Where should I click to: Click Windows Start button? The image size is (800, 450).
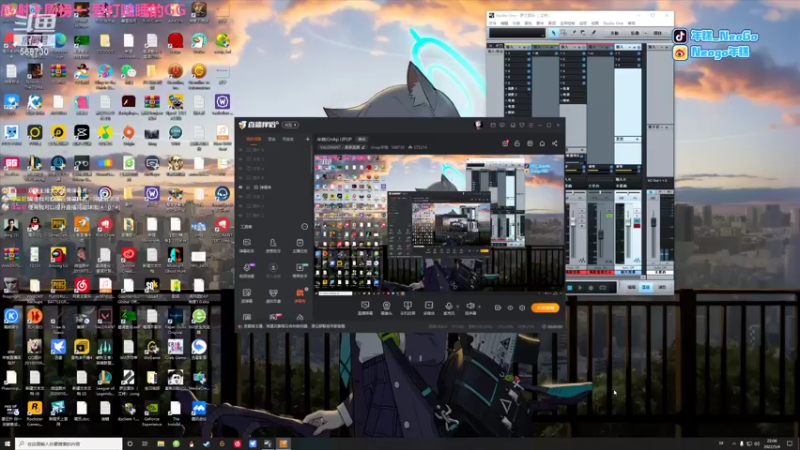pyautogui.click(x=7, y=444)
